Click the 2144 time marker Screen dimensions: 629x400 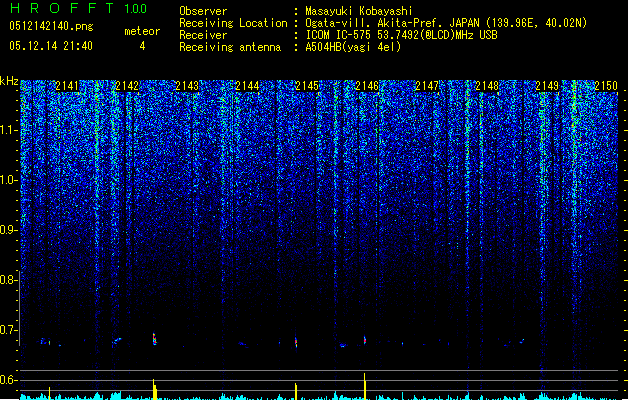point(247,86)
